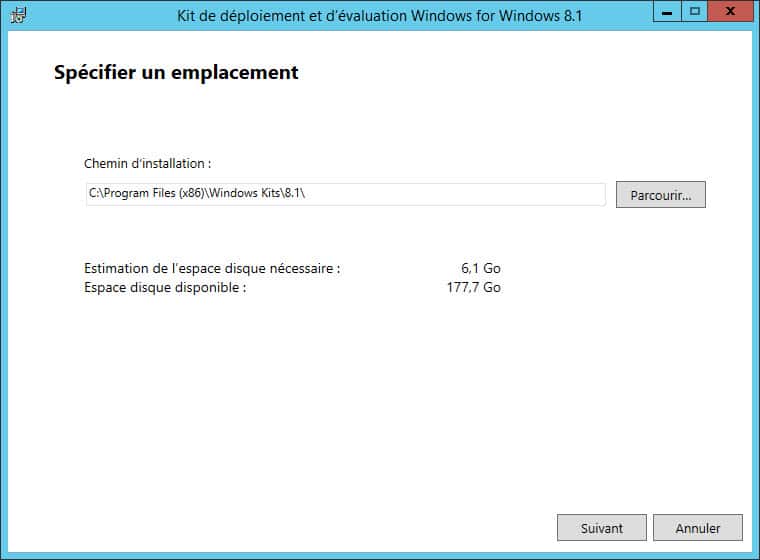Cancel setup with the Annuler button
Viewport: 760px width, 560px height.
[x=697, y=528]
